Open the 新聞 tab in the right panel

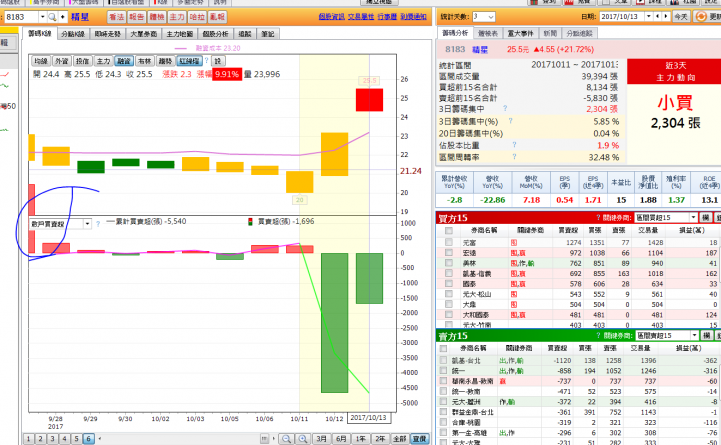pyautogui.click(x=550, y=33)
